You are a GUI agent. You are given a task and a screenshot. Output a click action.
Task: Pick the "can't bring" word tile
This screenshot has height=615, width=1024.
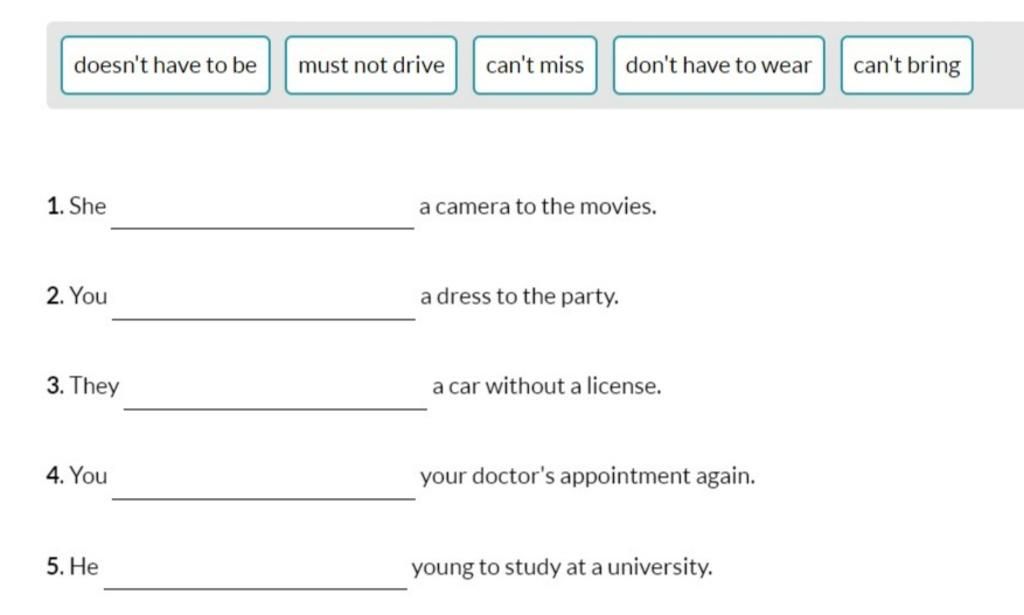tap(906, 65)
